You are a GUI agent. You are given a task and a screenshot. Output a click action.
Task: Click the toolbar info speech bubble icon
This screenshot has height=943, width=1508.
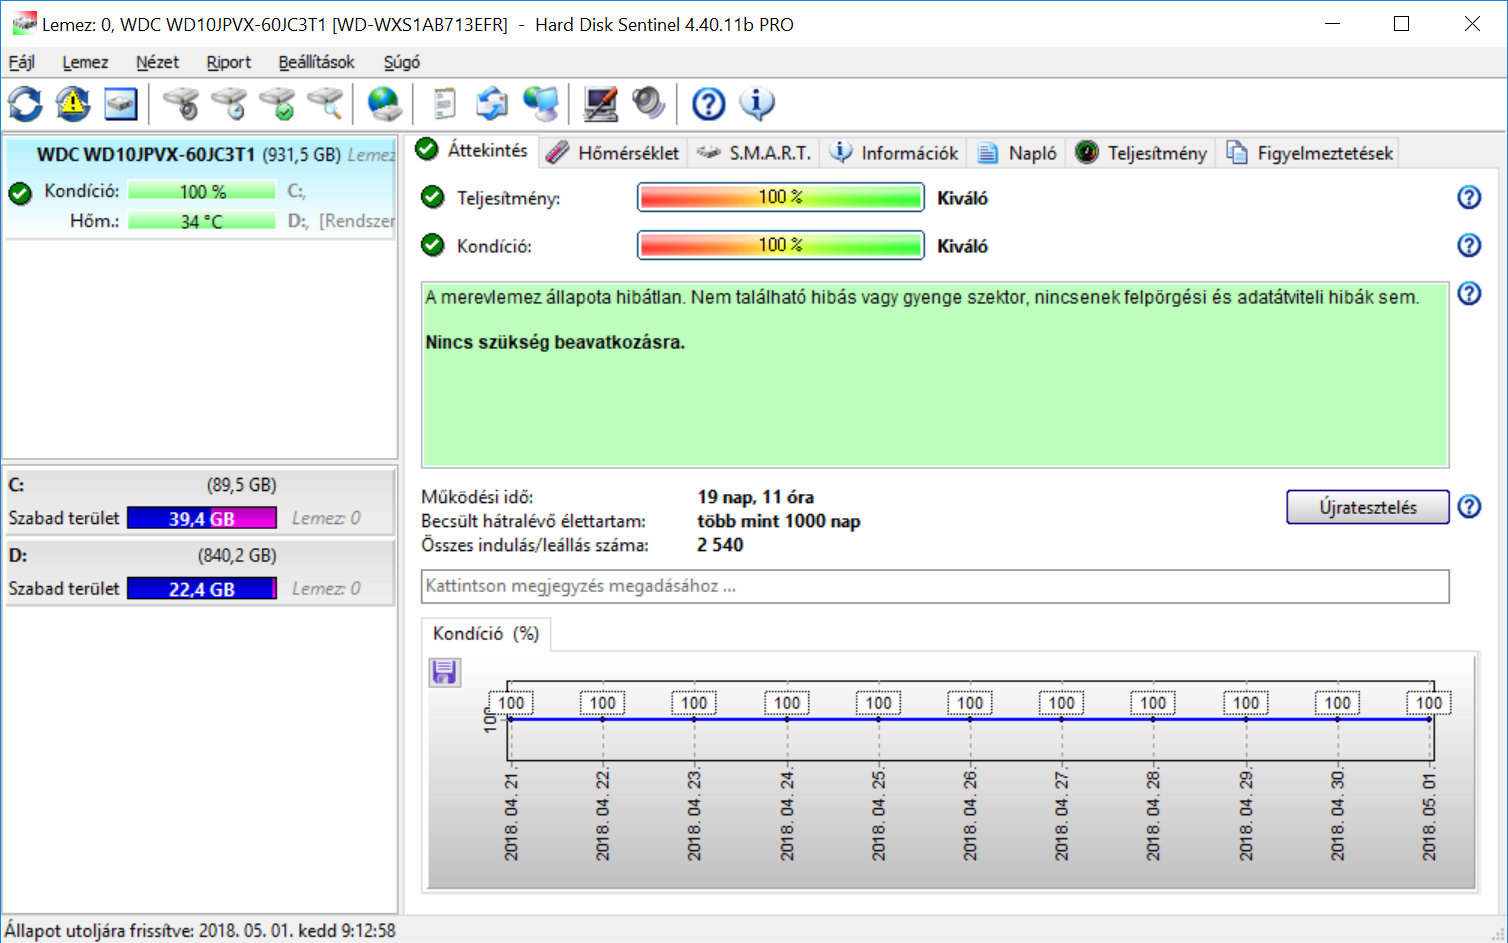pyautogui.click(x=757, y=103)
